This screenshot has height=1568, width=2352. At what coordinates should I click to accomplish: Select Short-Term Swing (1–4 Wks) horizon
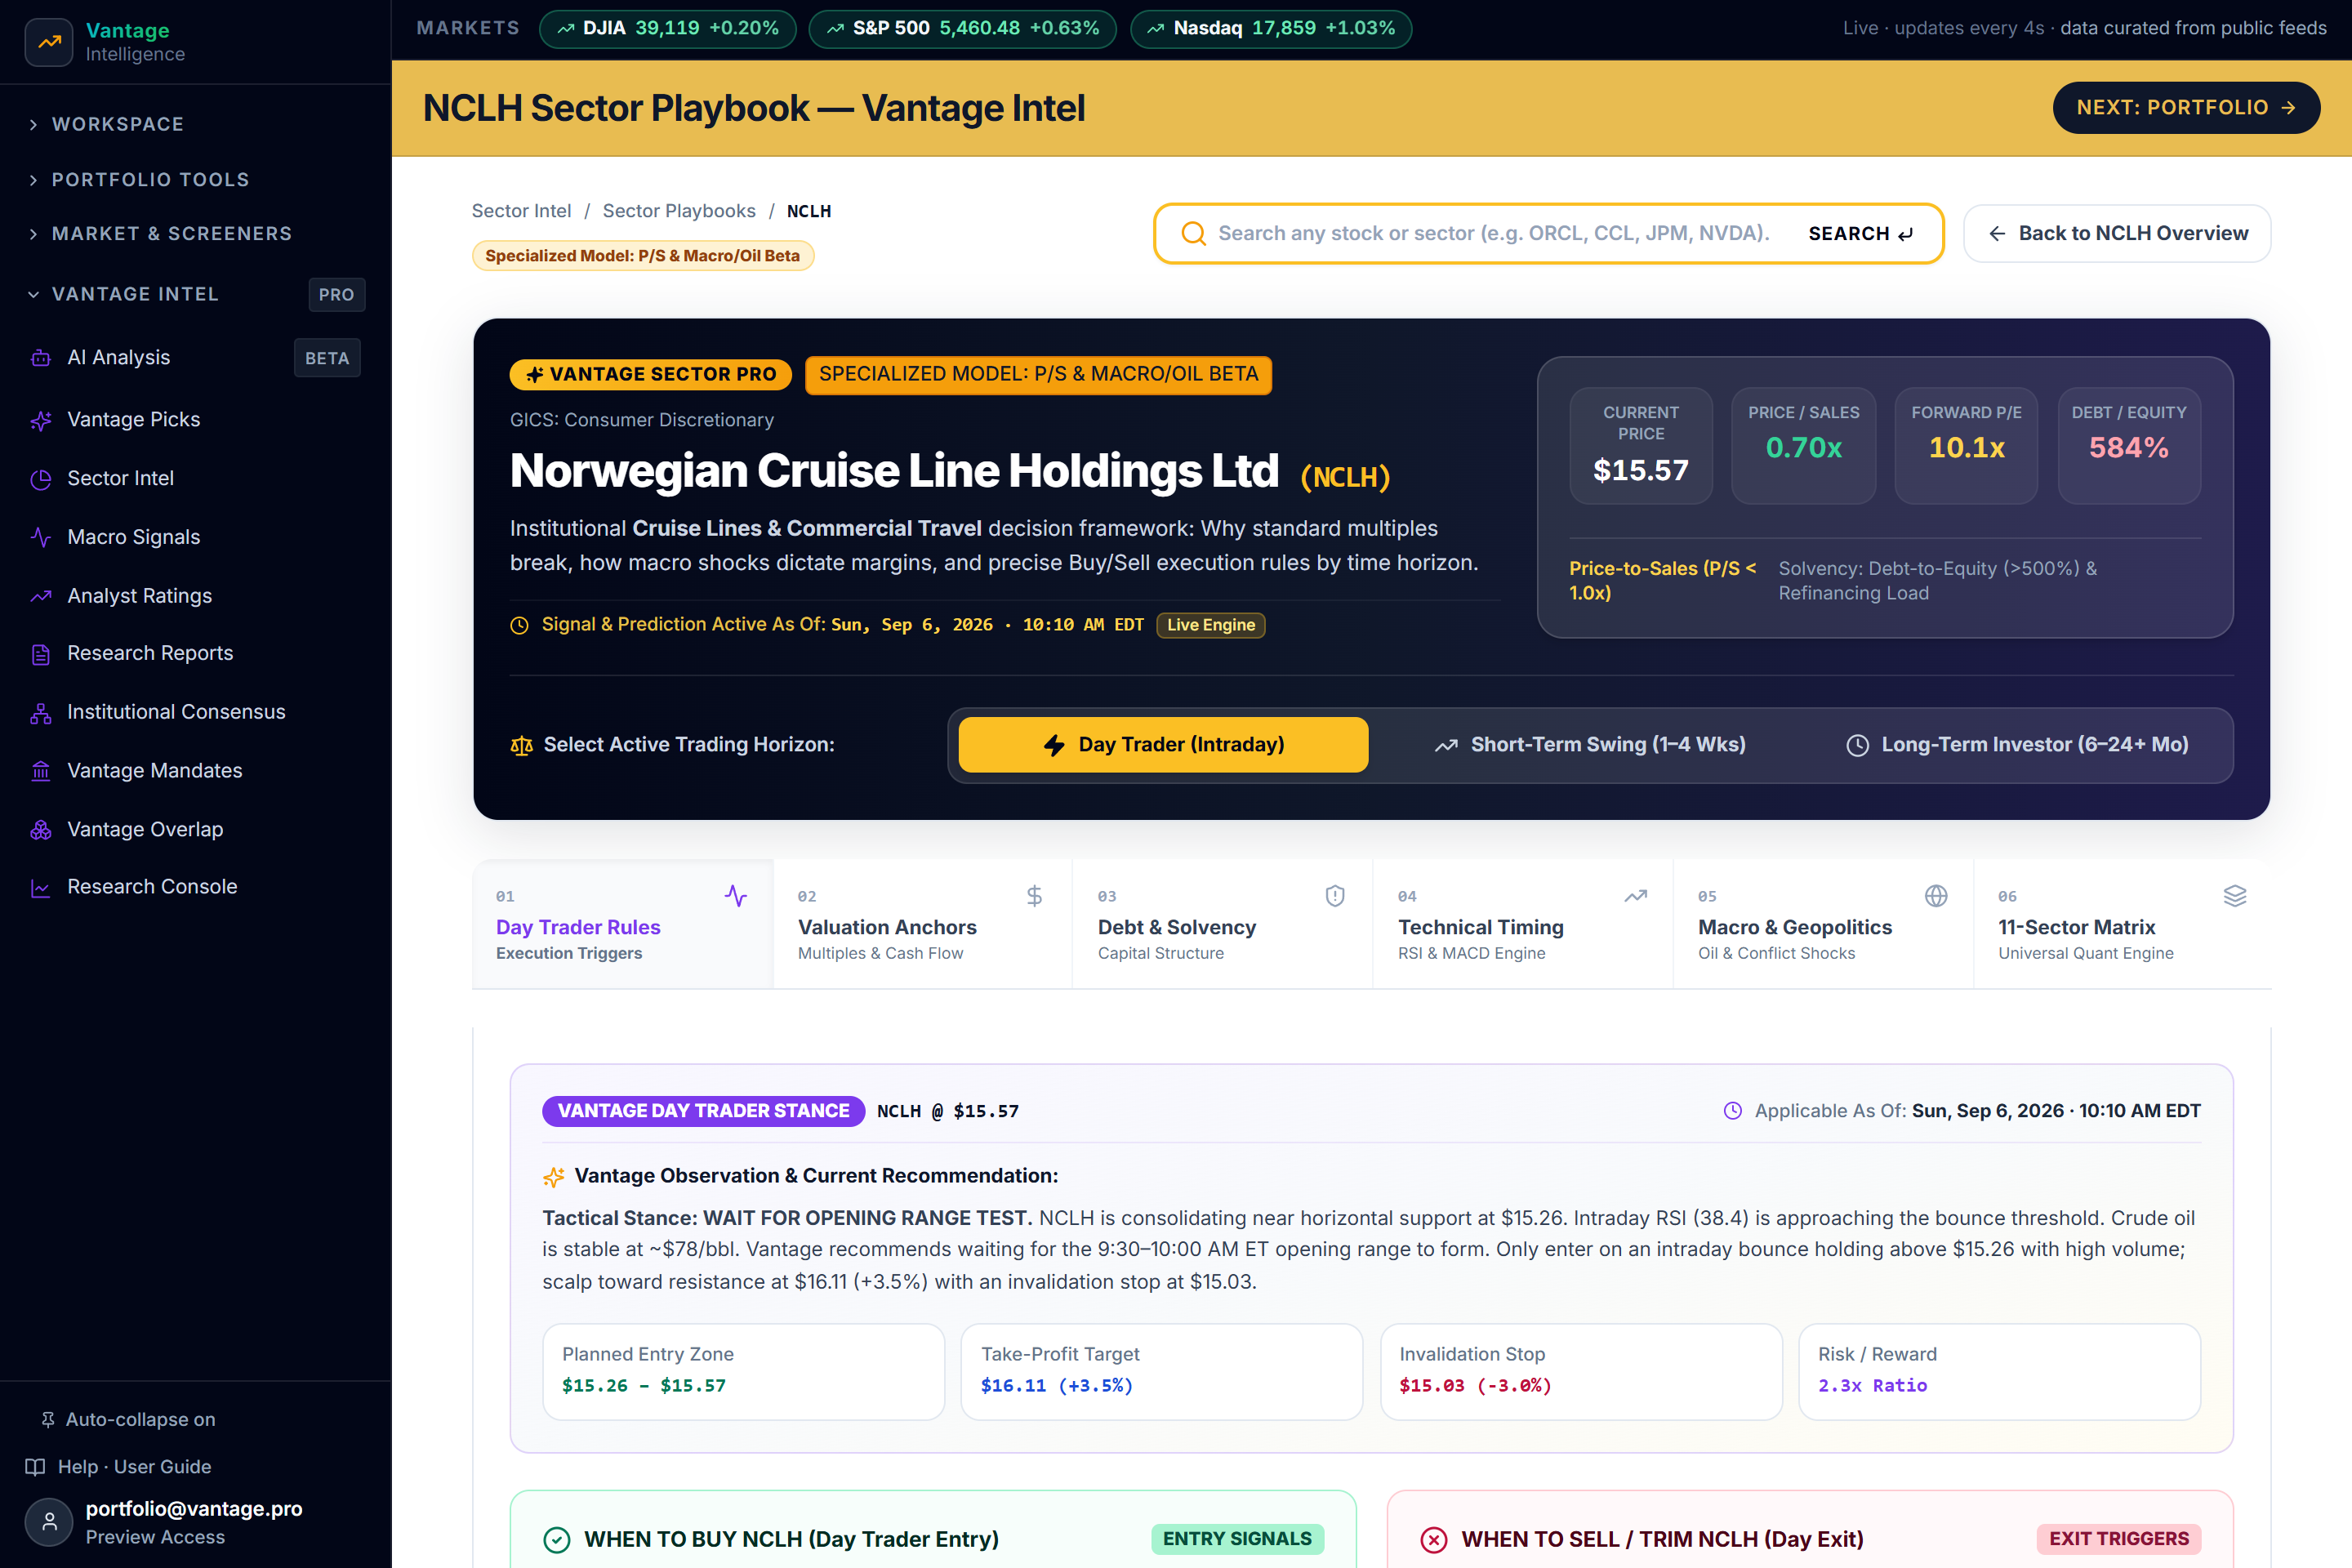coord(1590,745)
